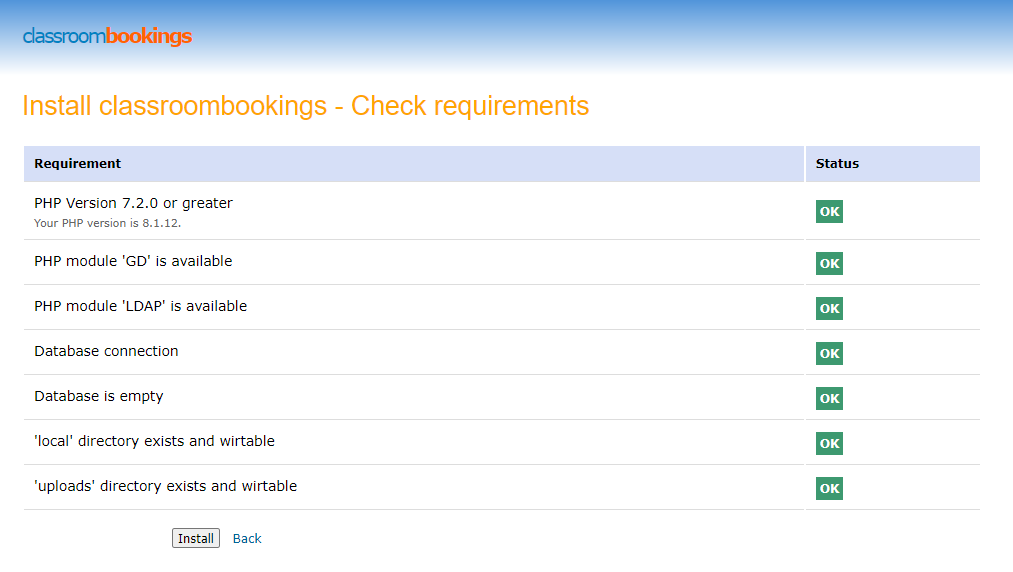The height and width of the screenshot is (572, 1013).
Task: Click the classroombookings logo
Action: 107,37
